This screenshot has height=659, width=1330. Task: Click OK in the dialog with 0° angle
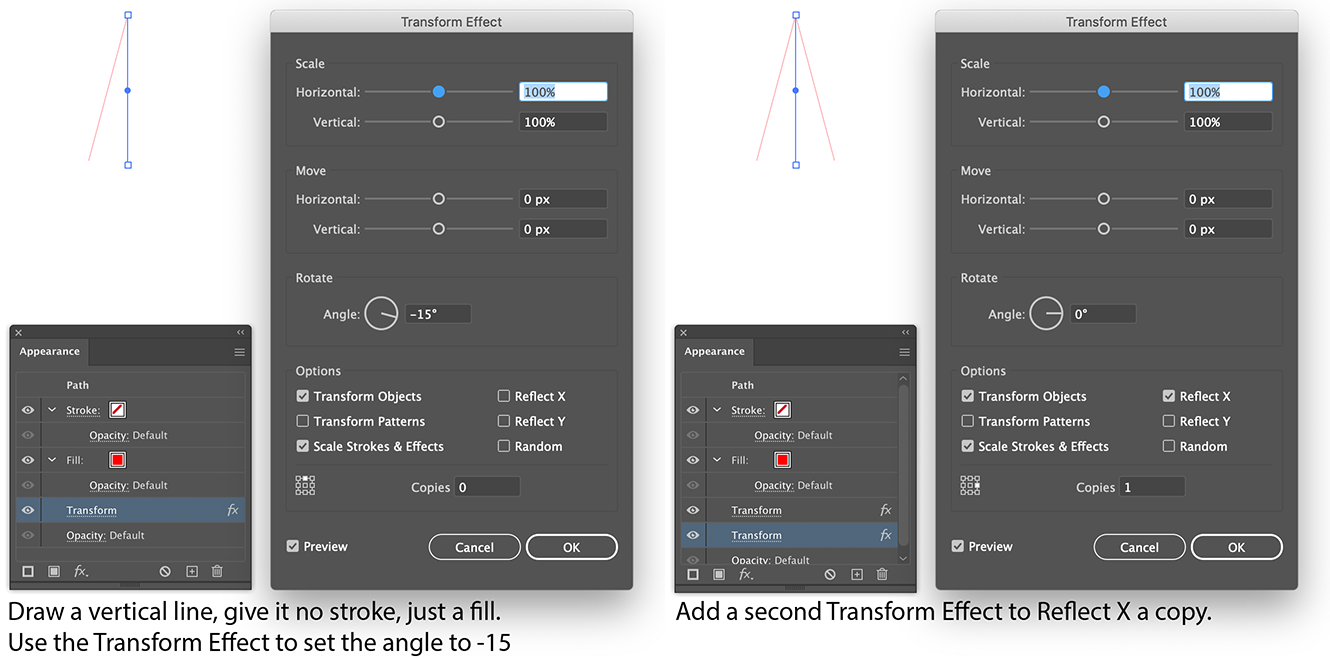pos(1237,547)
